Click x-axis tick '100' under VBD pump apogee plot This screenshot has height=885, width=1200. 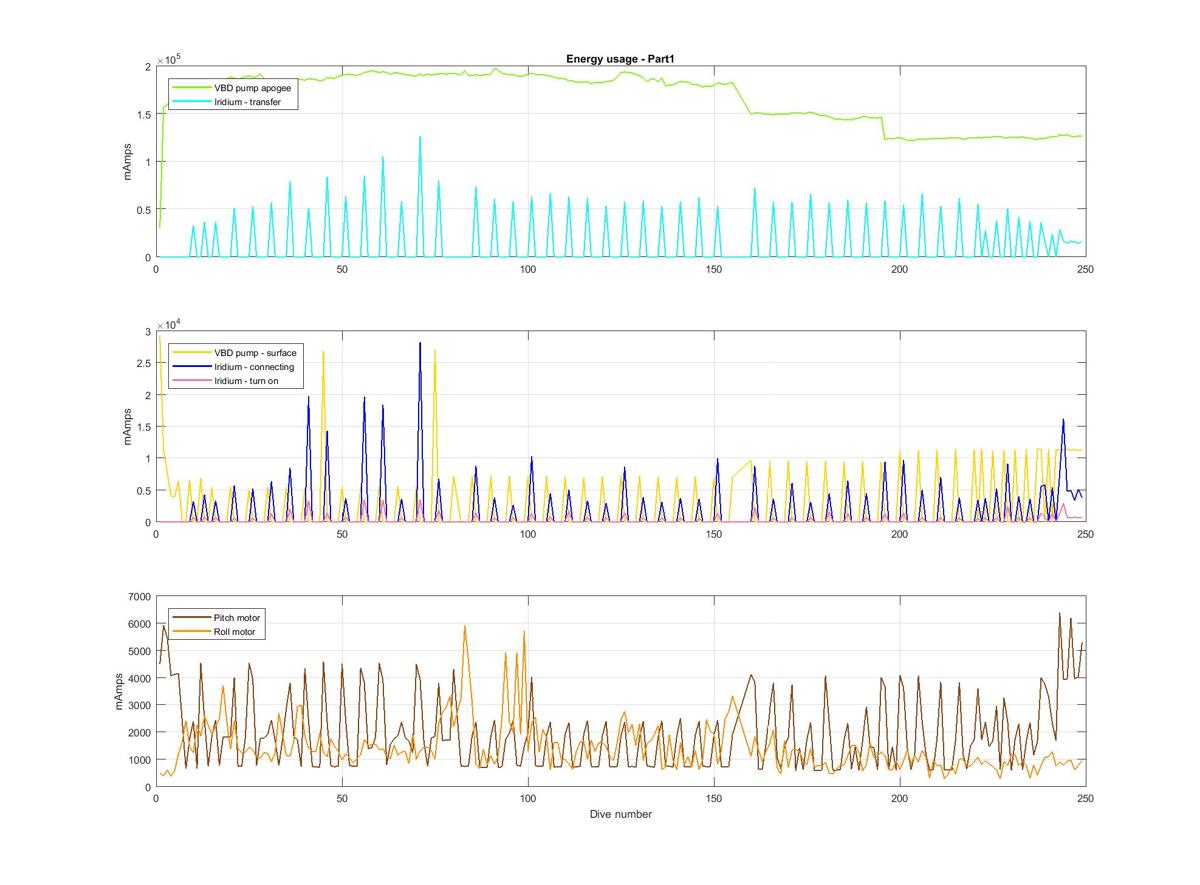528,269
